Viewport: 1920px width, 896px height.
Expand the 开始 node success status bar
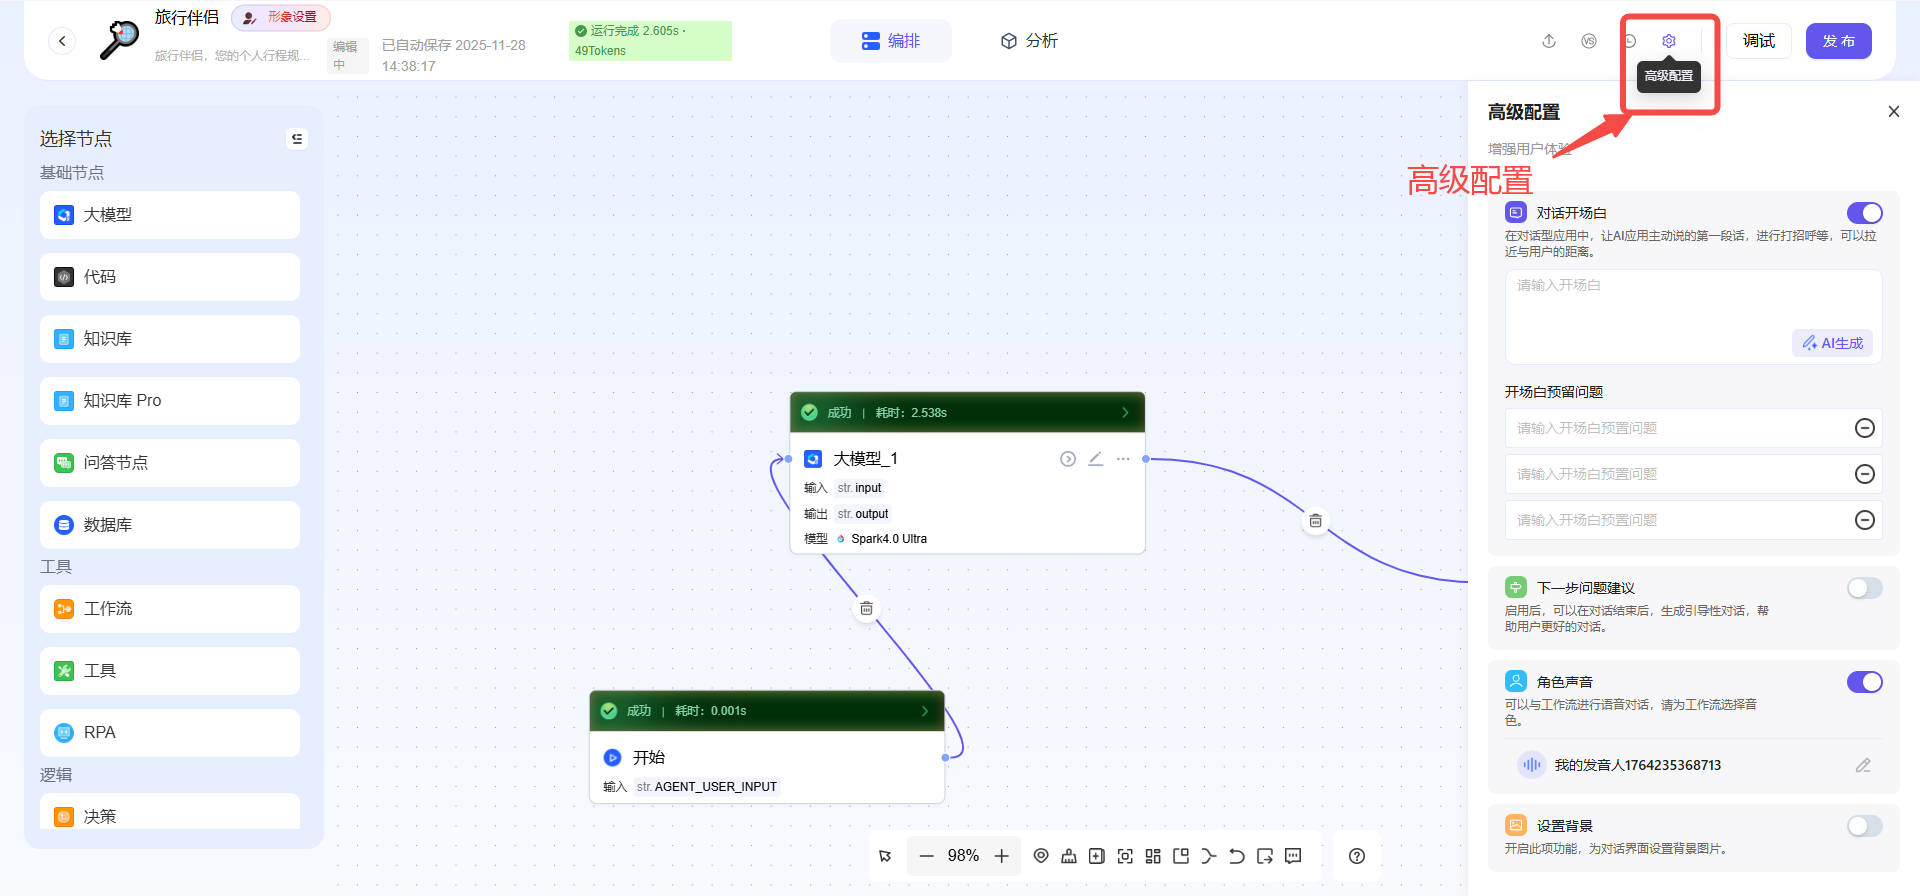point(925,711)
